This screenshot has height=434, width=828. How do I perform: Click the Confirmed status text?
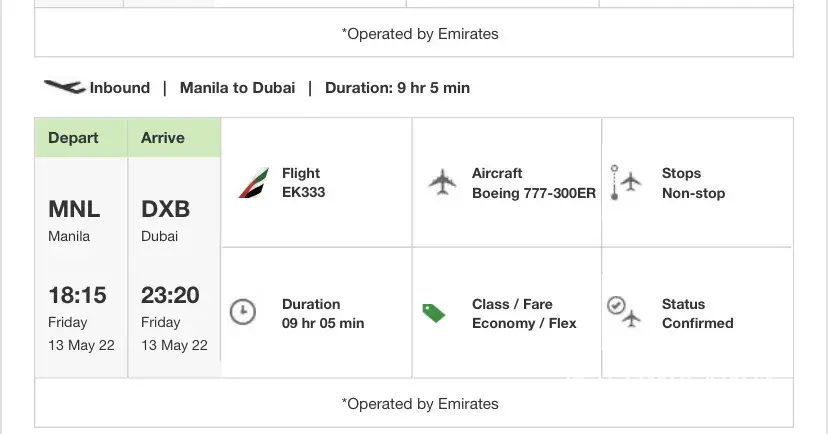(x=697, y=323)
